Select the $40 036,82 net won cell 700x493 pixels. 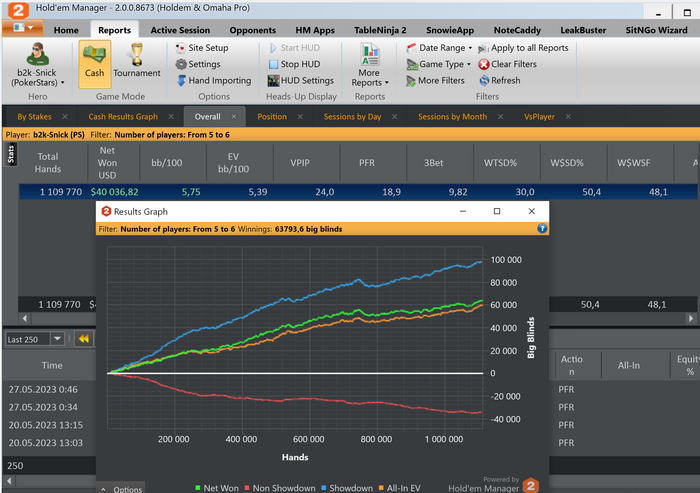(x=114, y=192)
